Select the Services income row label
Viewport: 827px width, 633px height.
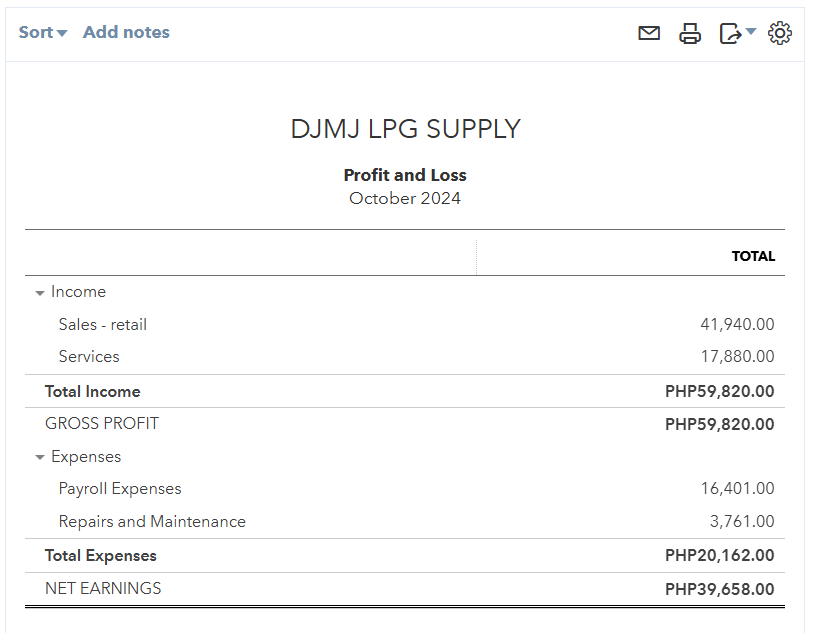pyautogui.click(x=89, y=356)
